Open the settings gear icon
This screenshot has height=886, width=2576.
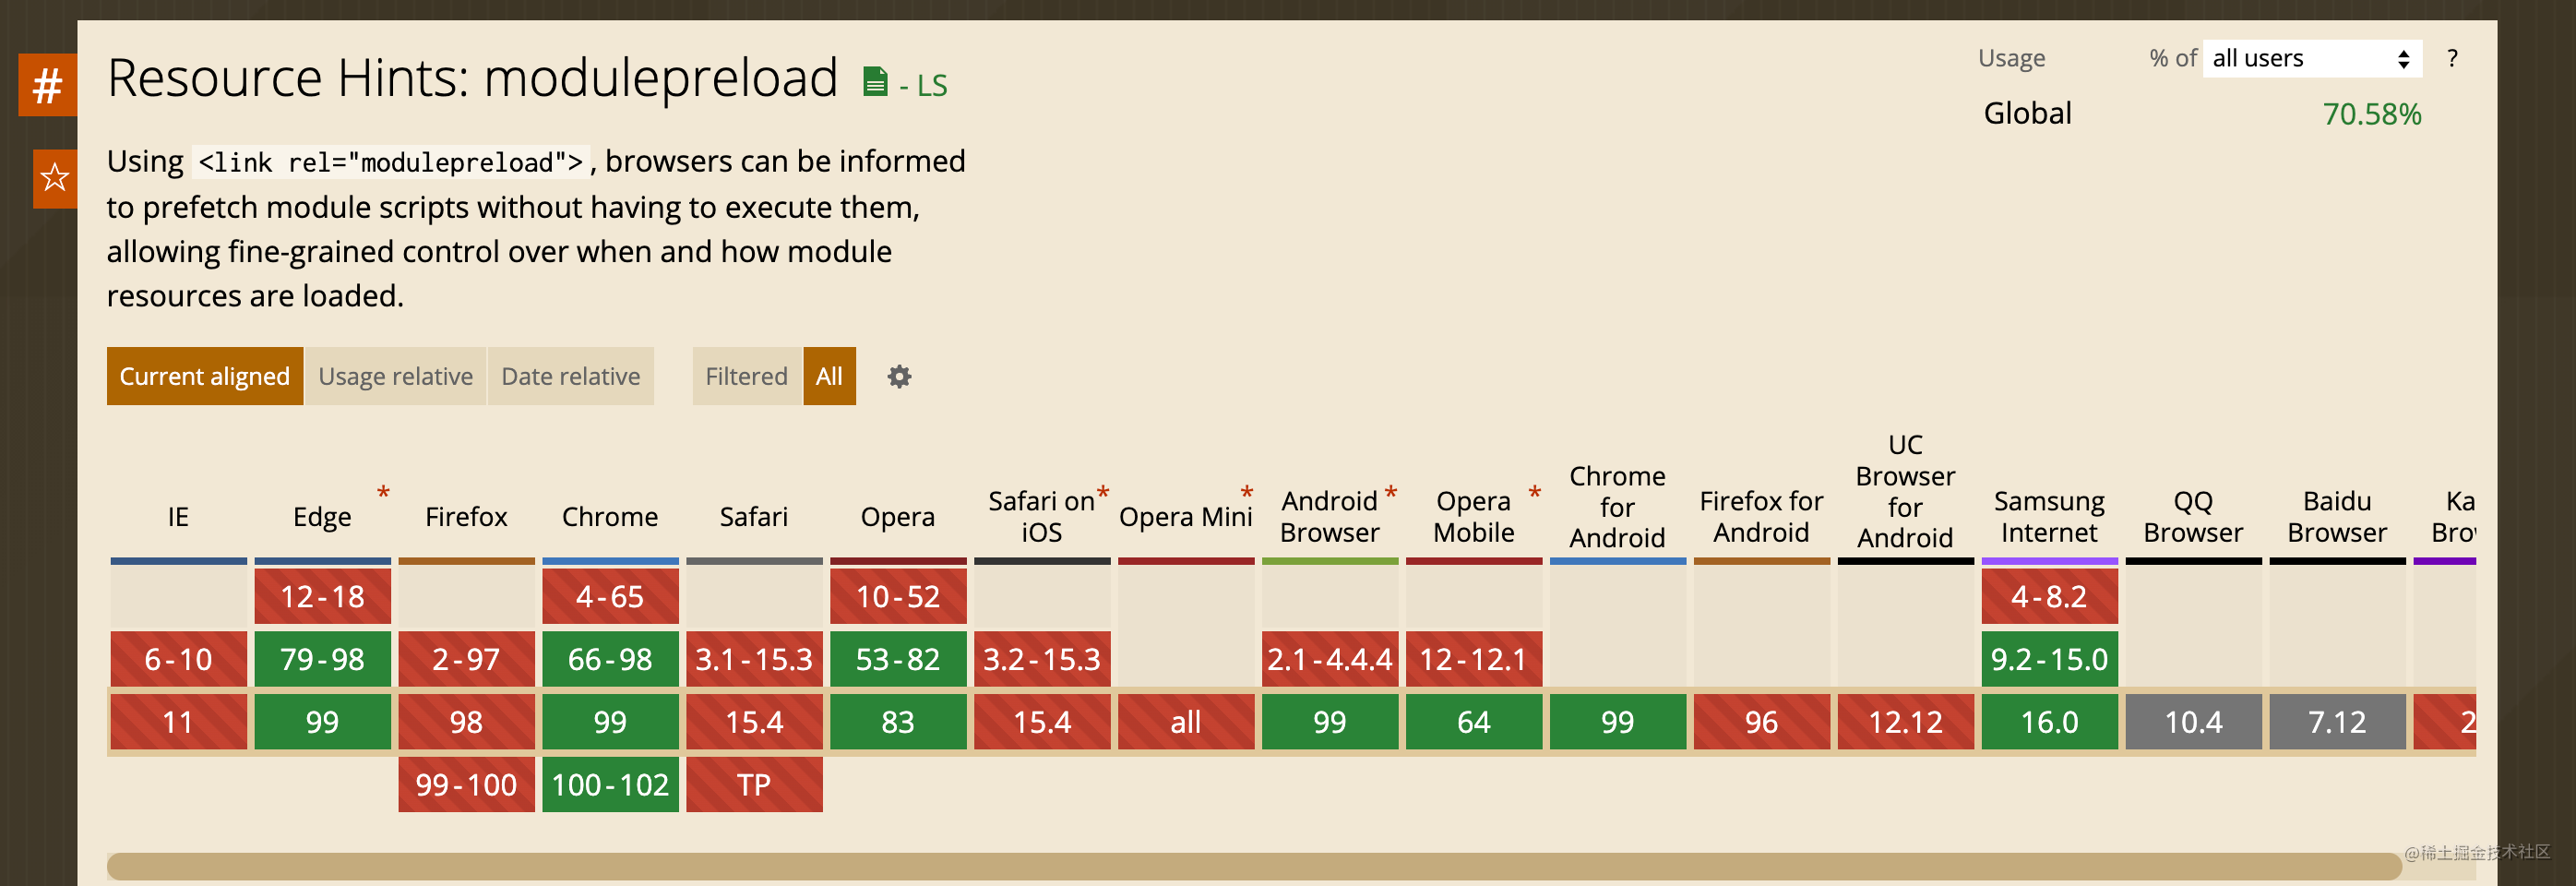(899, 377)
